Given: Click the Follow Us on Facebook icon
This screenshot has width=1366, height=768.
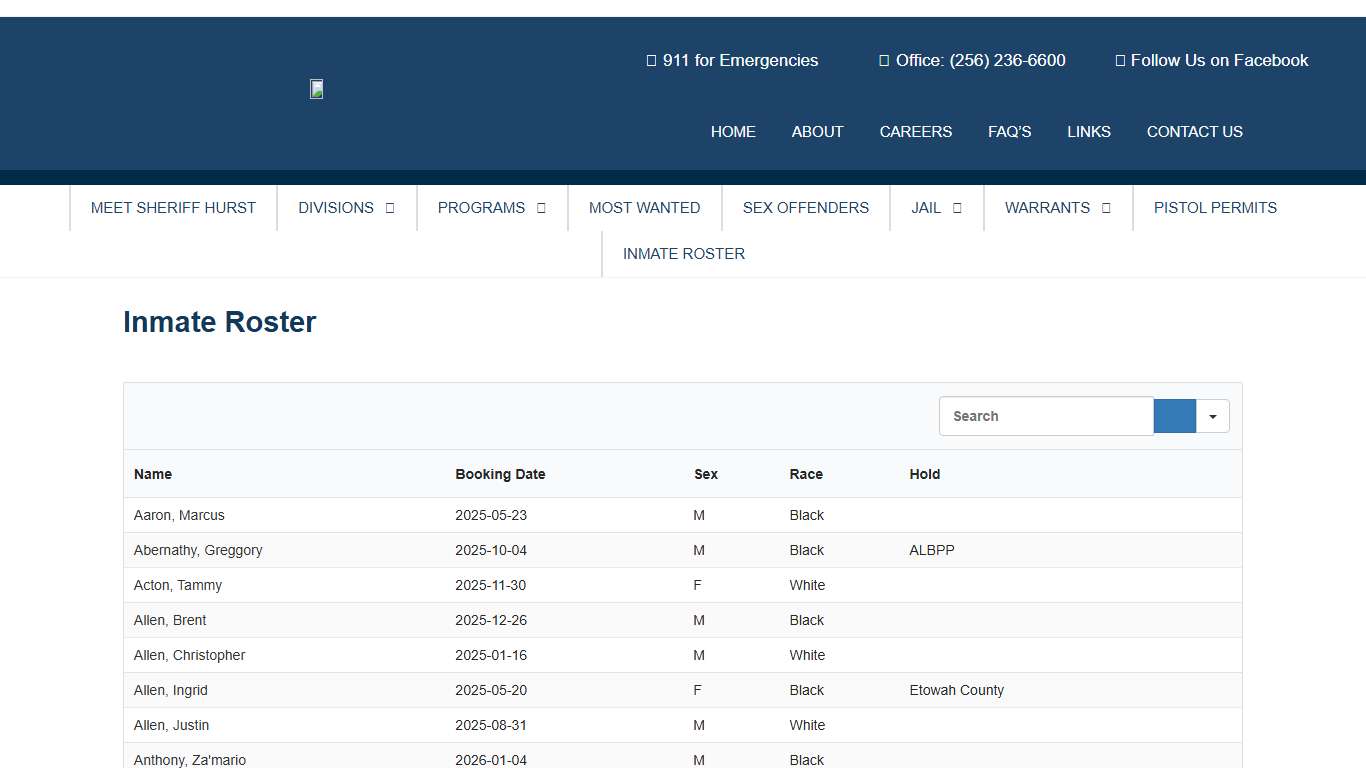Looking at the screenshot, I should (x=1119, y=60).
